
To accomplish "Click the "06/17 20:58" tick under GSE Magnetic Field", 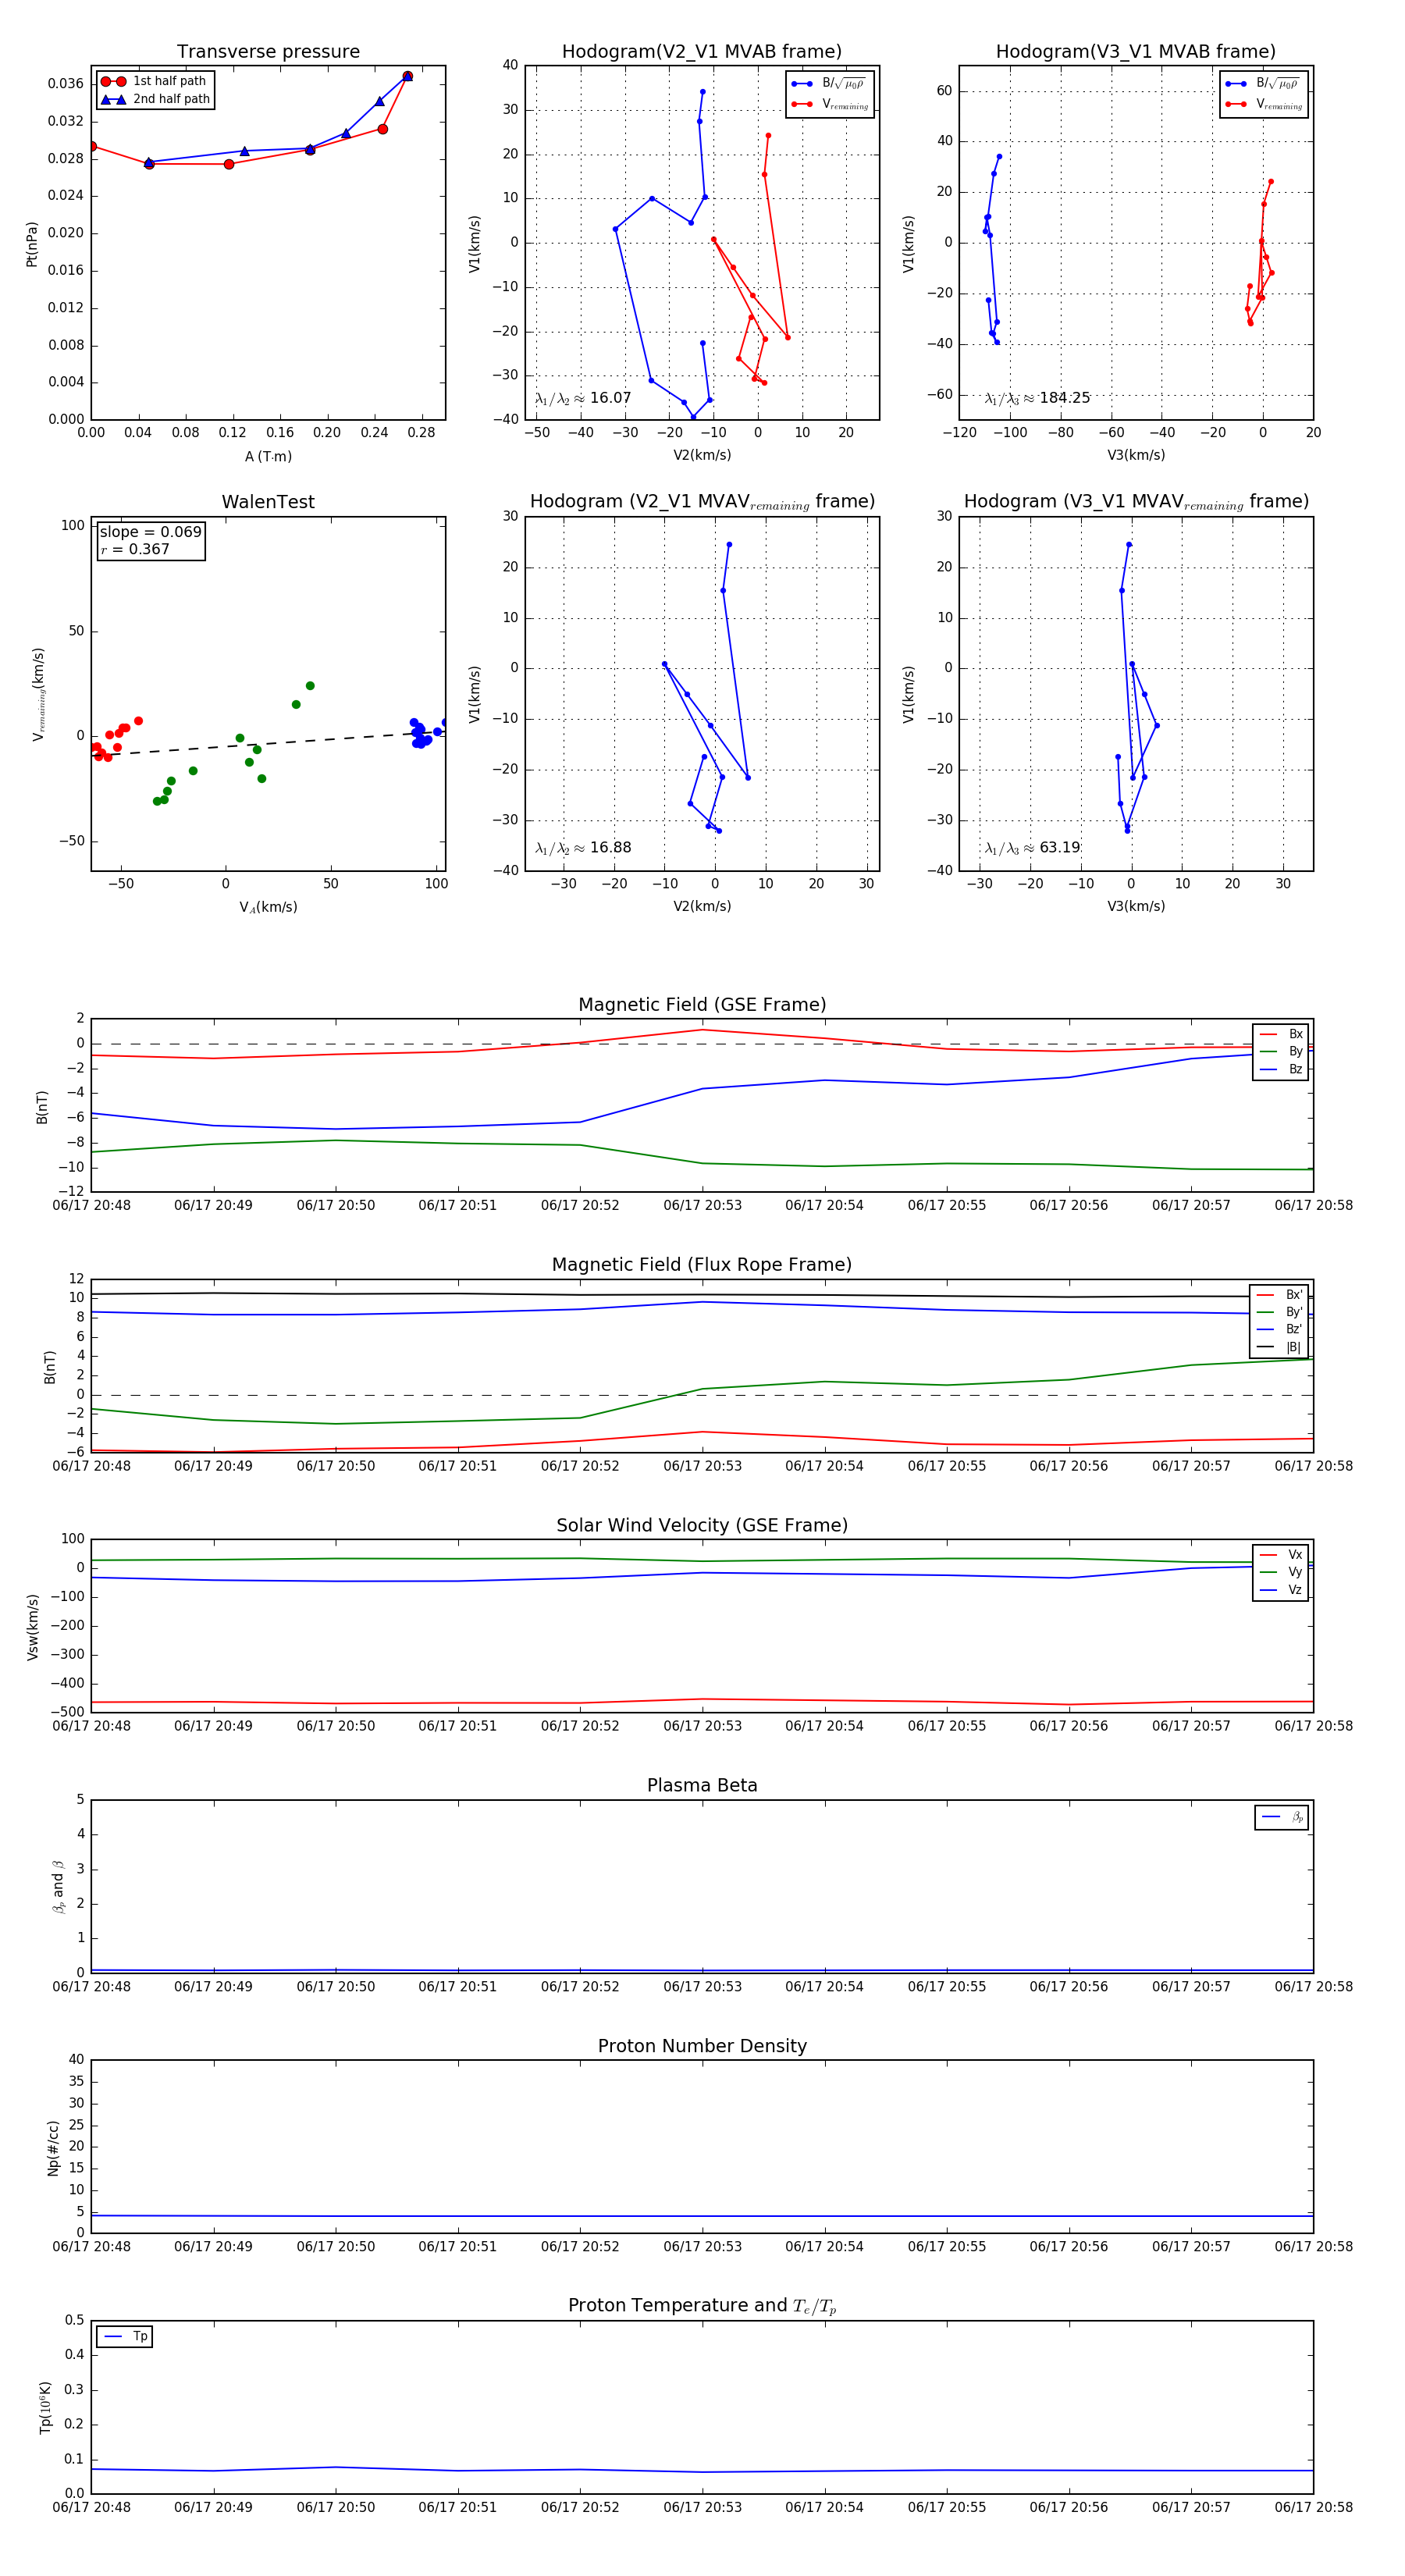I will [1313, 1205].
